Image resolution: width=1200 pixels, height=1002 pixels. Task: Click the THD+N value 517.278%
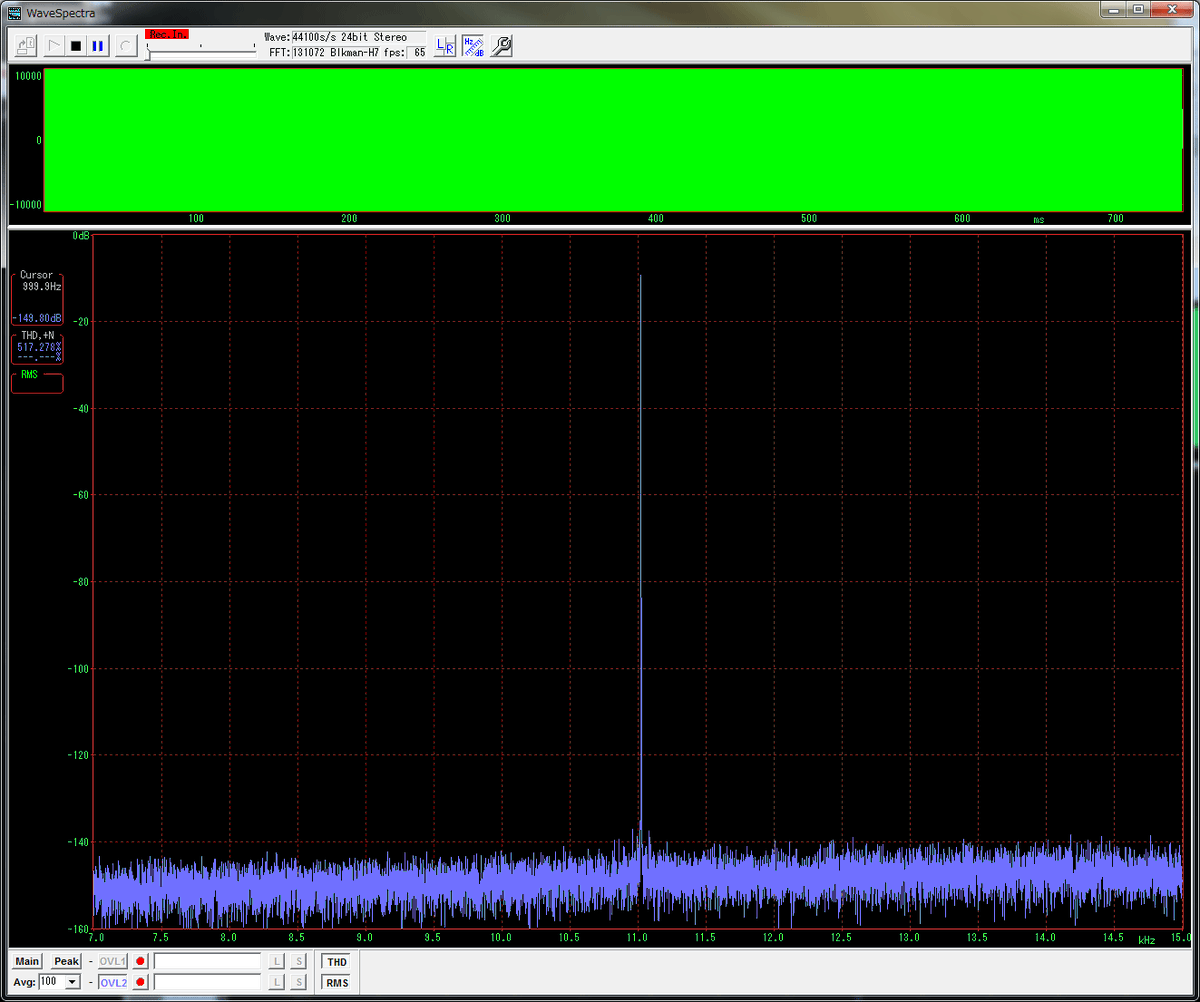coord(39,346)
